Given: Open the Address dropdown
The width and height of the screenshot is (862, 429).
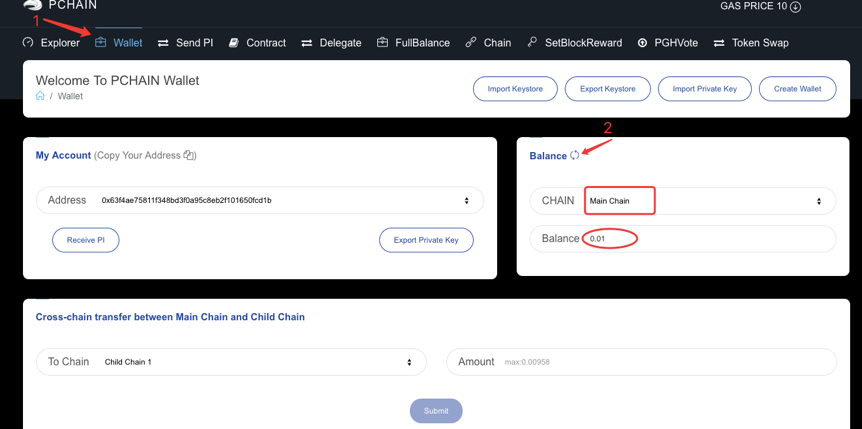Looking at the screenshot, I should click(x=260, y=200).
